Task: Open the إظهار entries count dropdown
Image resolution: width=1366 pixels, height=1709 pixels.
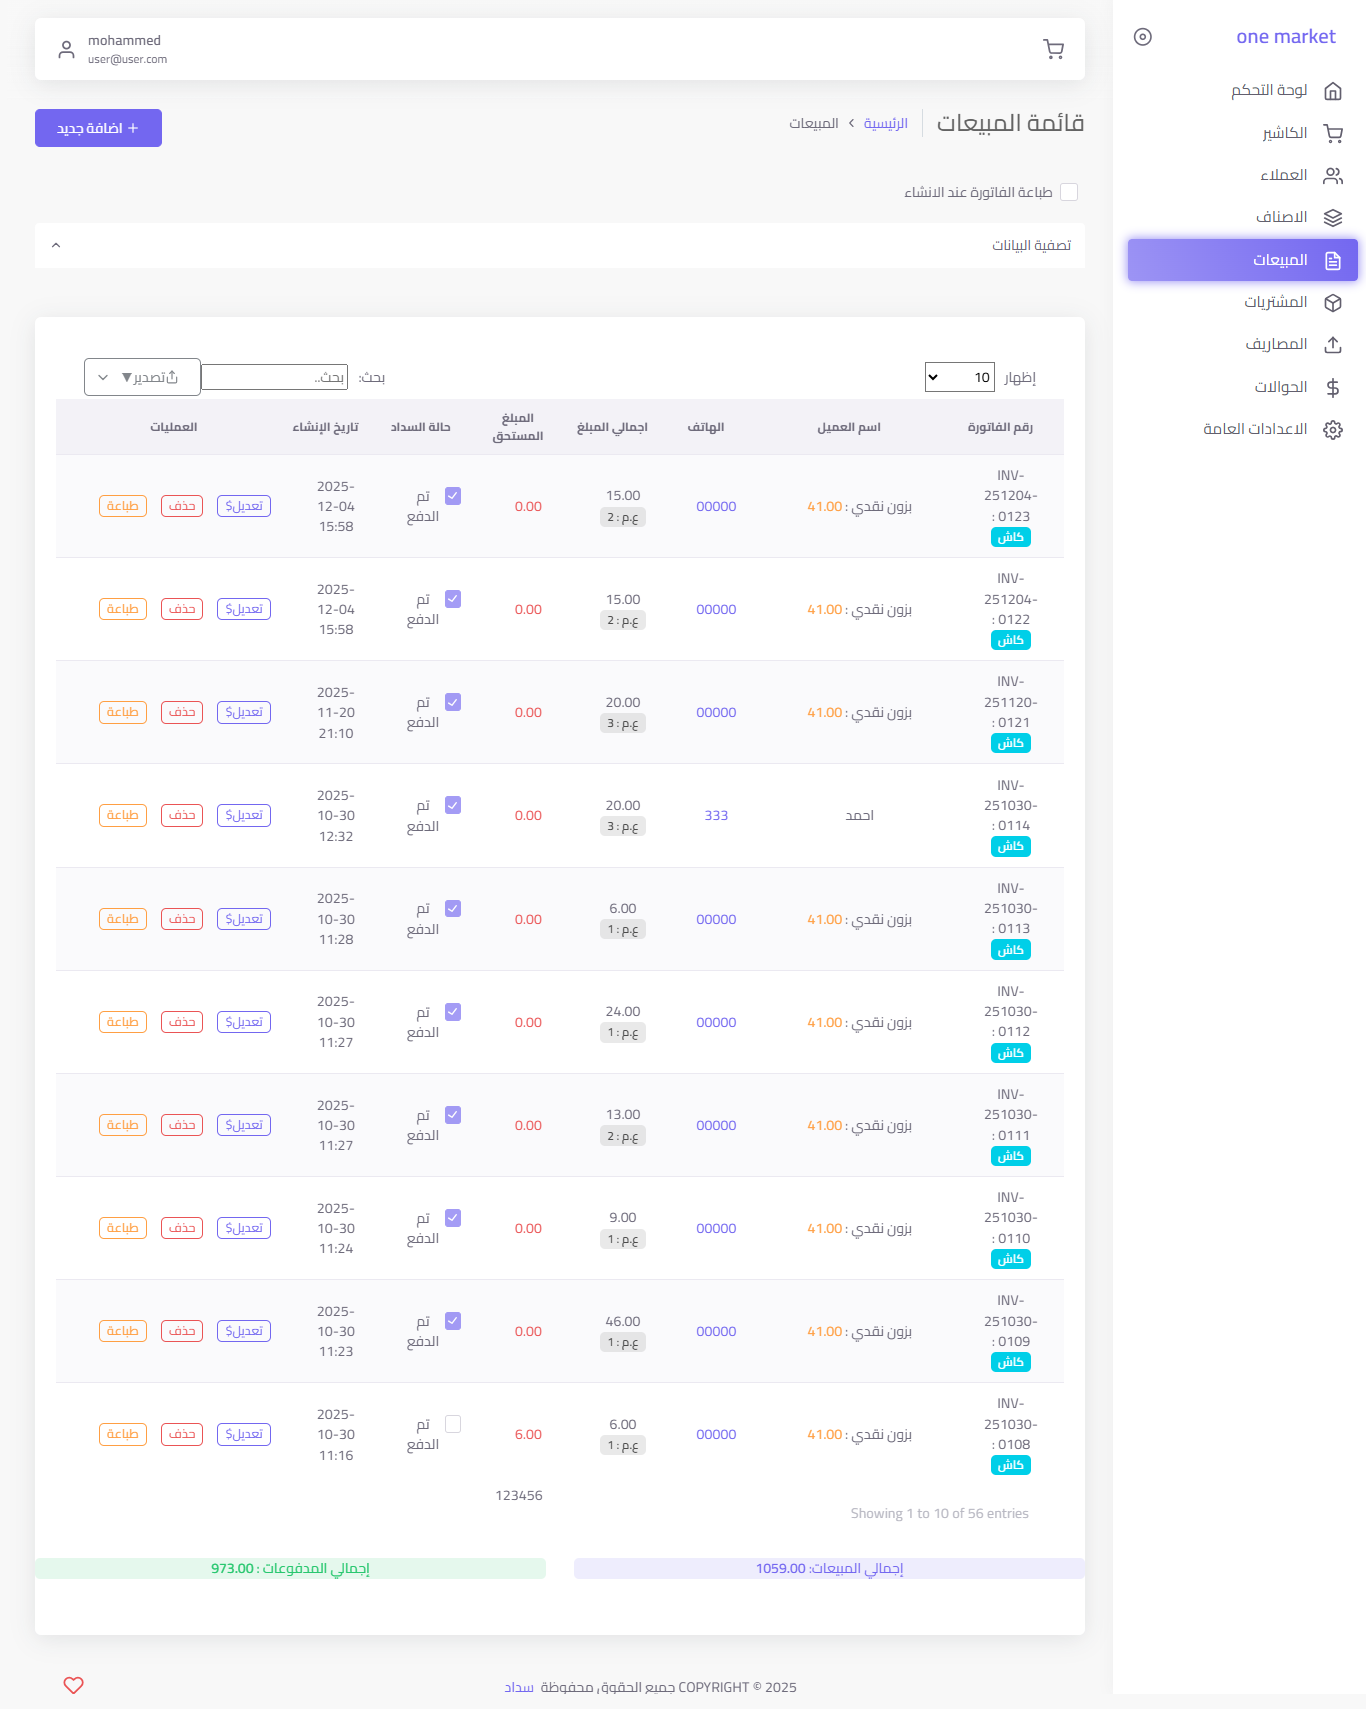Action: (959, 377)
